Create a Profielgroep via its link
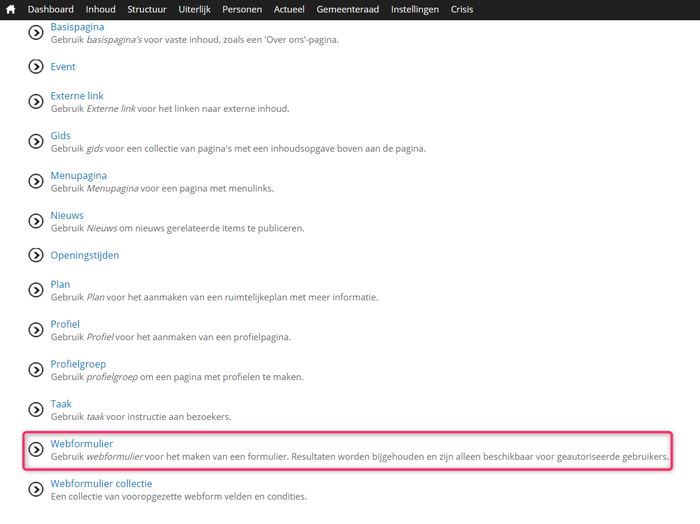The image size is (700, 524). pos(78,364)
